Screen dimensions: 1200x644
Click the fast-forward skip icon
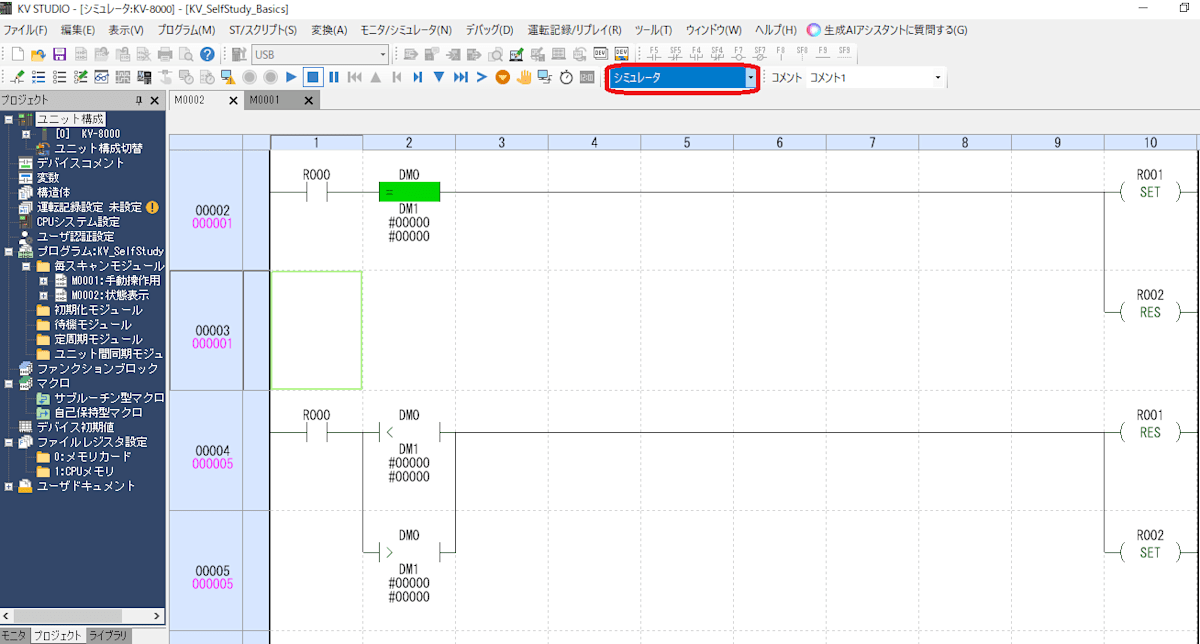pos(460,77)
